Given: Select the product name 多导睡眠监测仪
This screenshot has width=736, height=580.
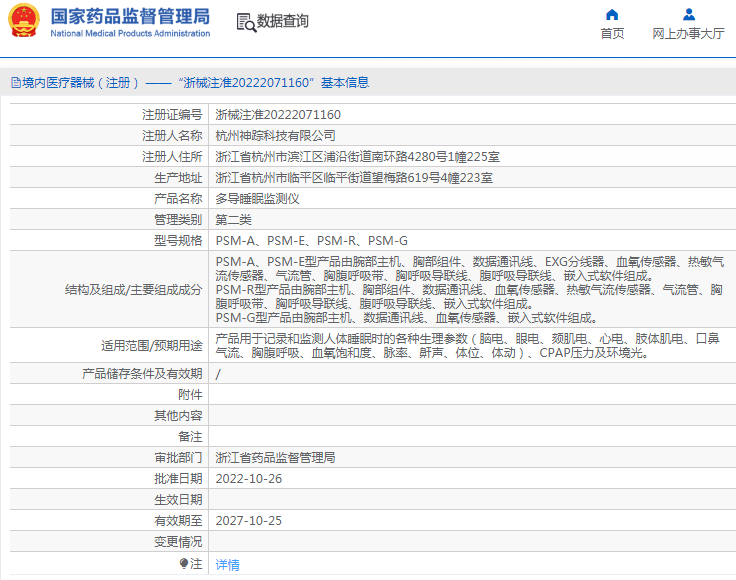Looking at the screenshot, I should pos(257,199).
